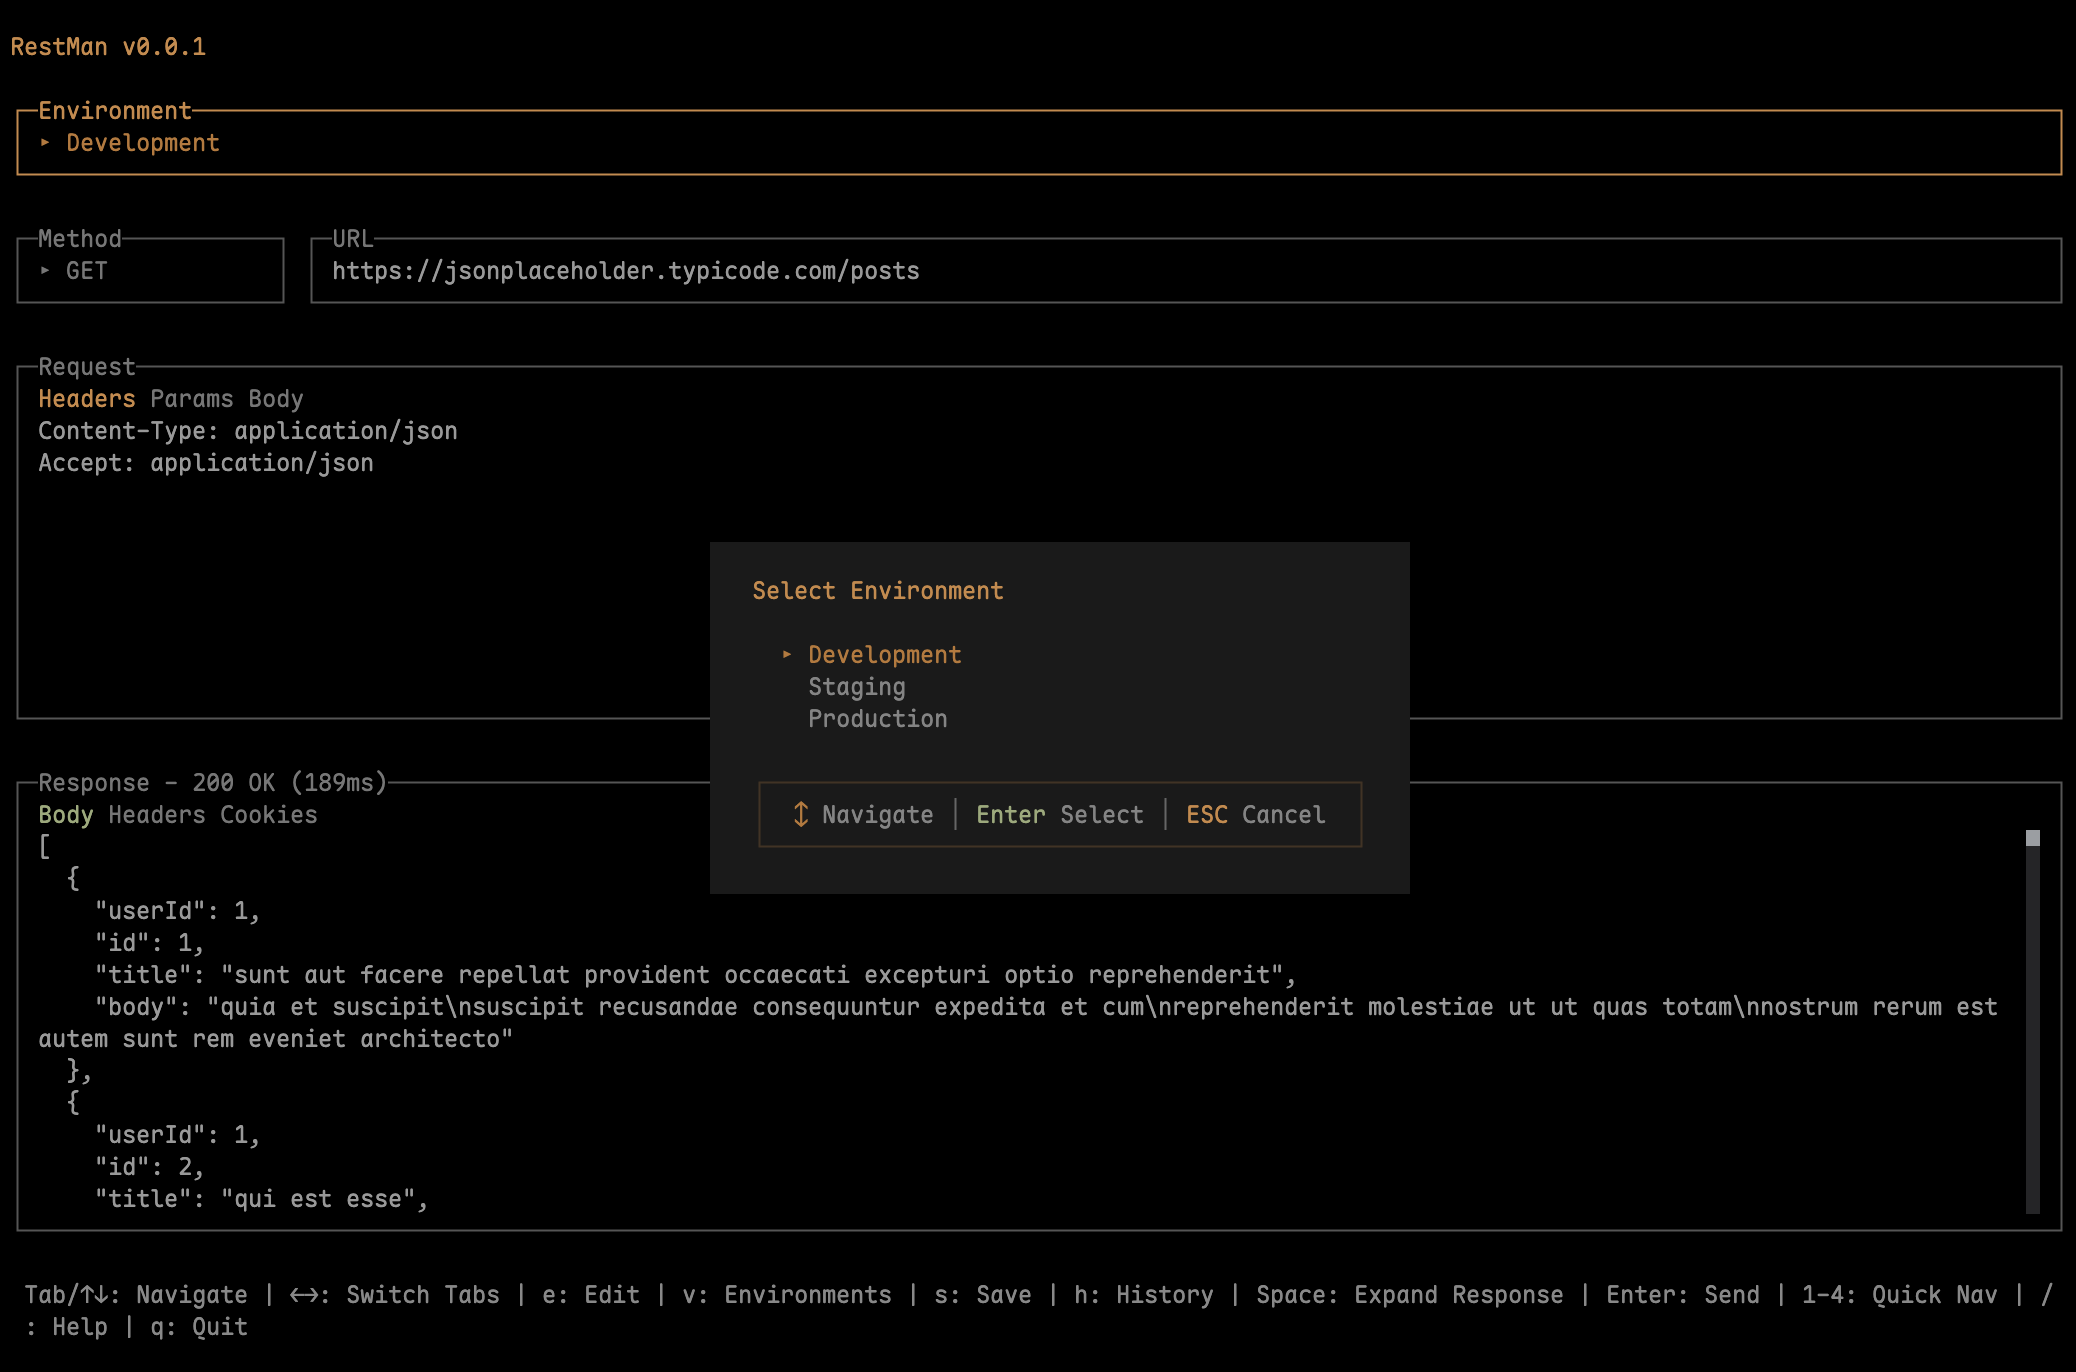Select the Development environment in the modal
Image resolution: width=2076 pixels, height=1372 pixels.
click(x=884, y=654)
